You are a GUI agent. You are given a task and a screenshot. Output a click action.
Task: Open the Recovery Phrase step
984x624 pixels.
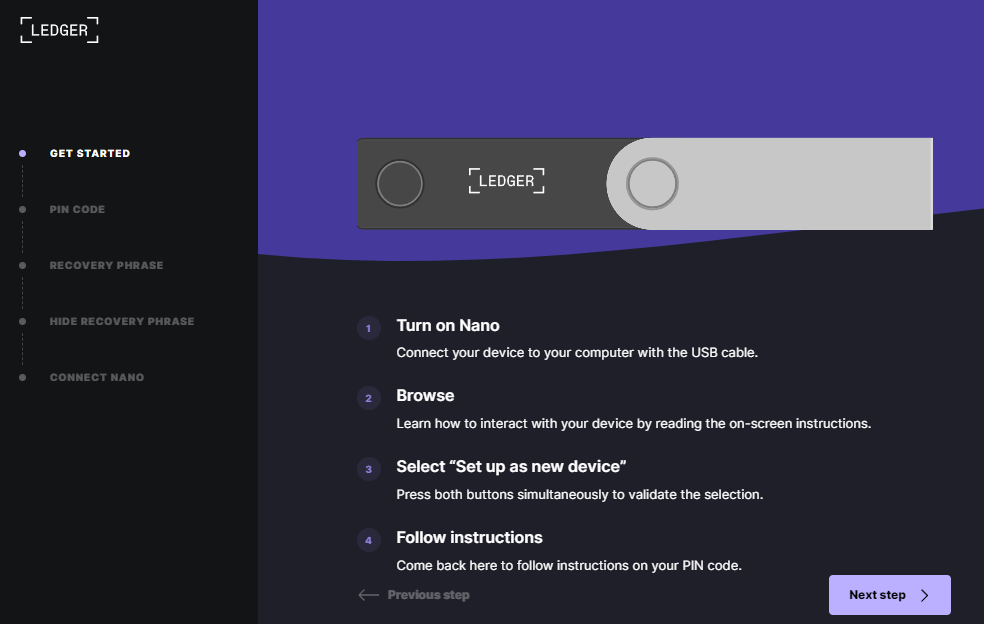[x=106, y=265]
